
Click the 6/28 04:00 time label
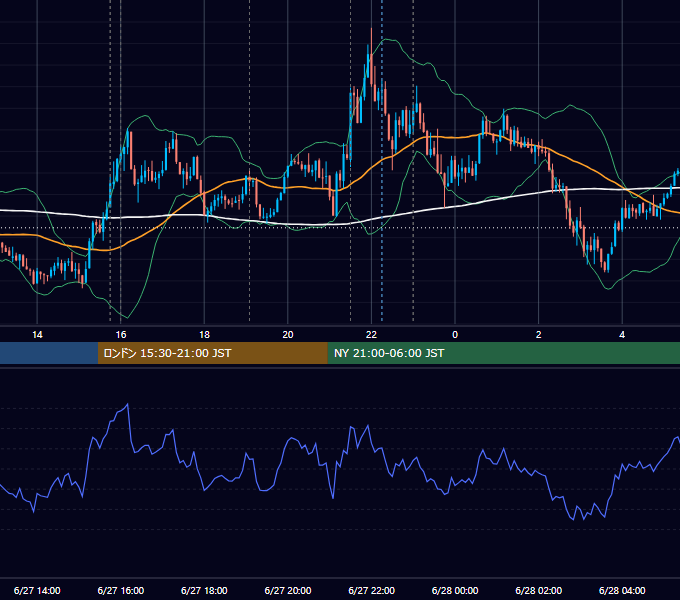point(622,590)
